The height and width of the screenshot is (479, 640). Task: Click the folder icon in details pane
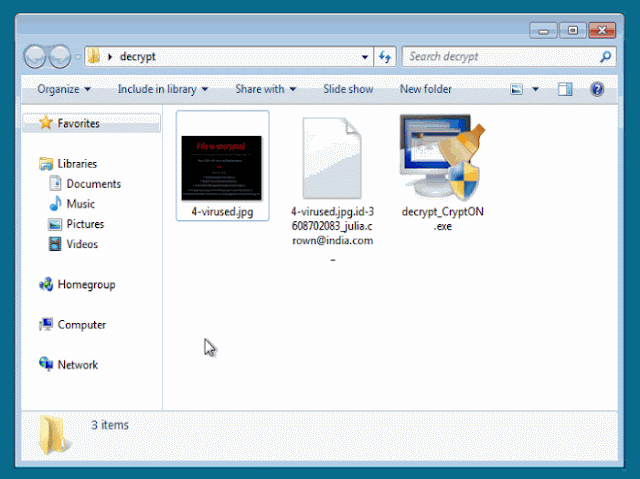click(54, 436)
